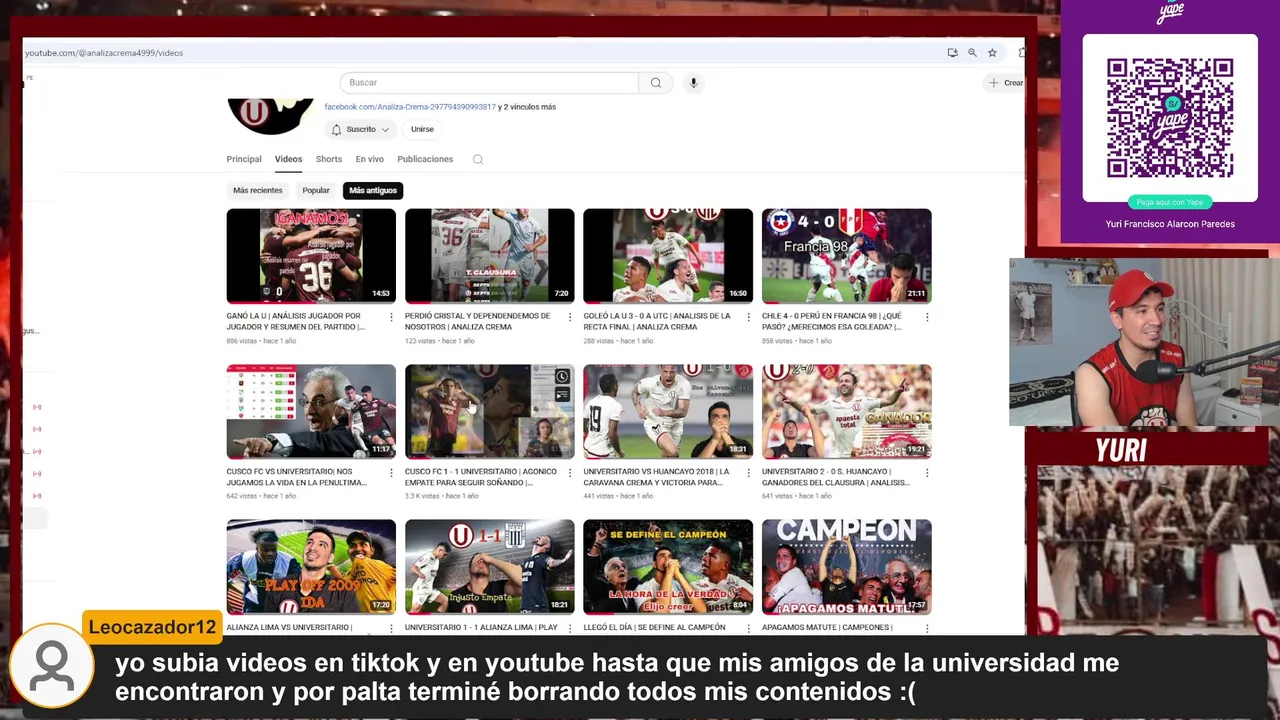Open three-dot menu for 'ALIANZA LIMA VS UNIVERSITARIO' video
1280x720 pixels.
[391, 628]
